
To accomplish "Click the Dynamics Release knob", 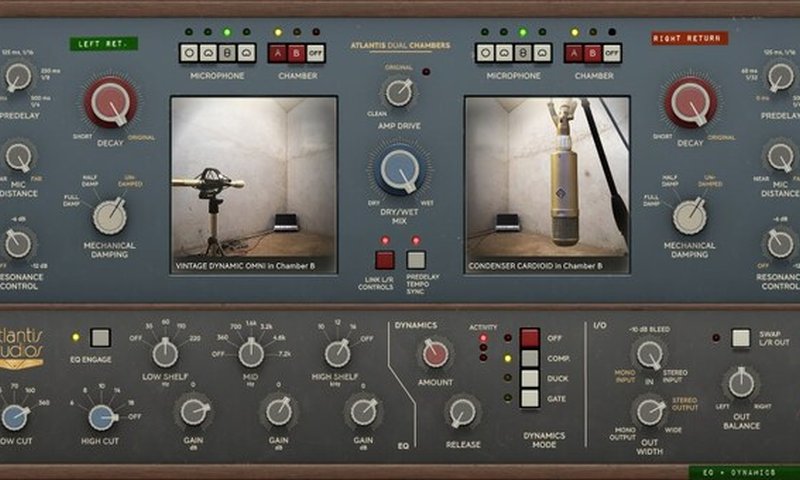I will pos(462,413).
